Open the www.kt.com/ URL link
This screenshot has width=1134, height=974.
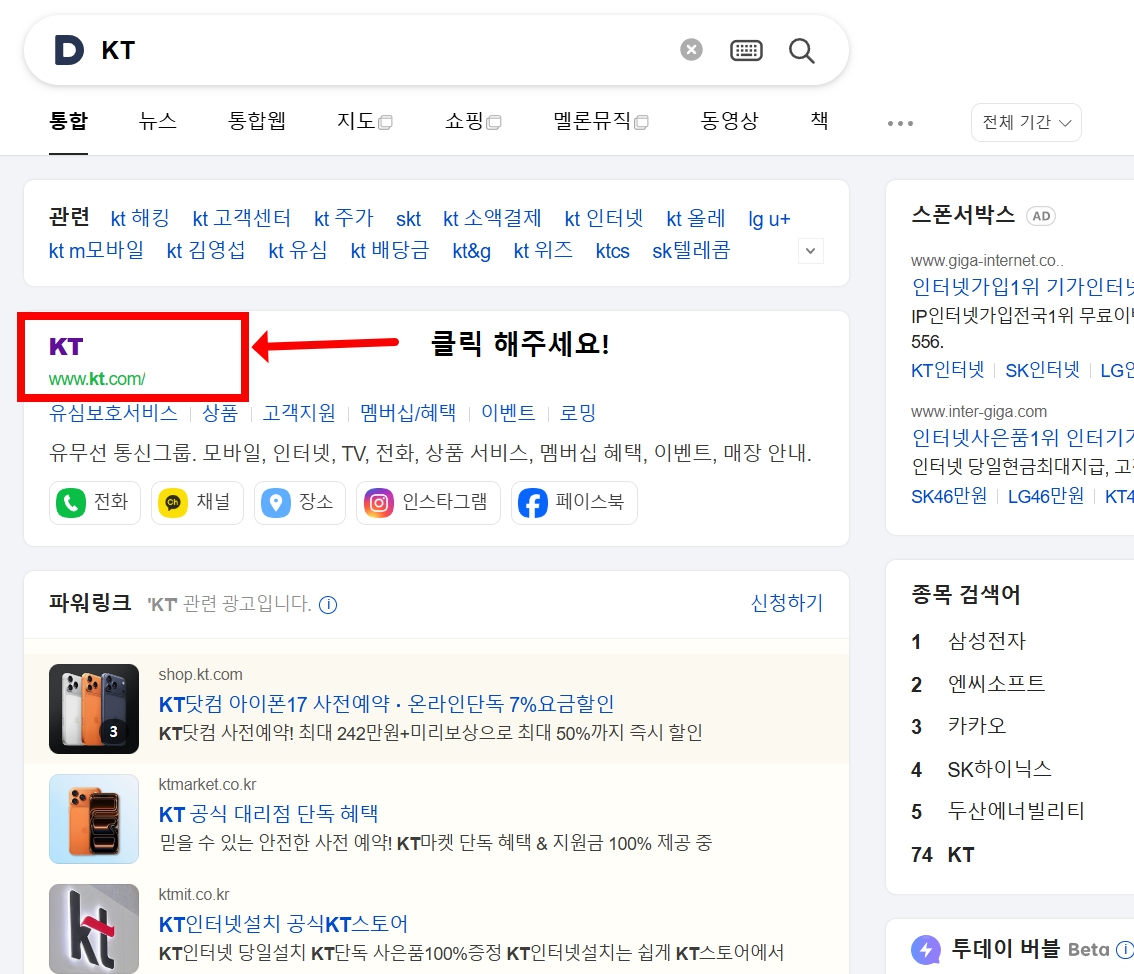pyautogui.click(x=97, y=379)
